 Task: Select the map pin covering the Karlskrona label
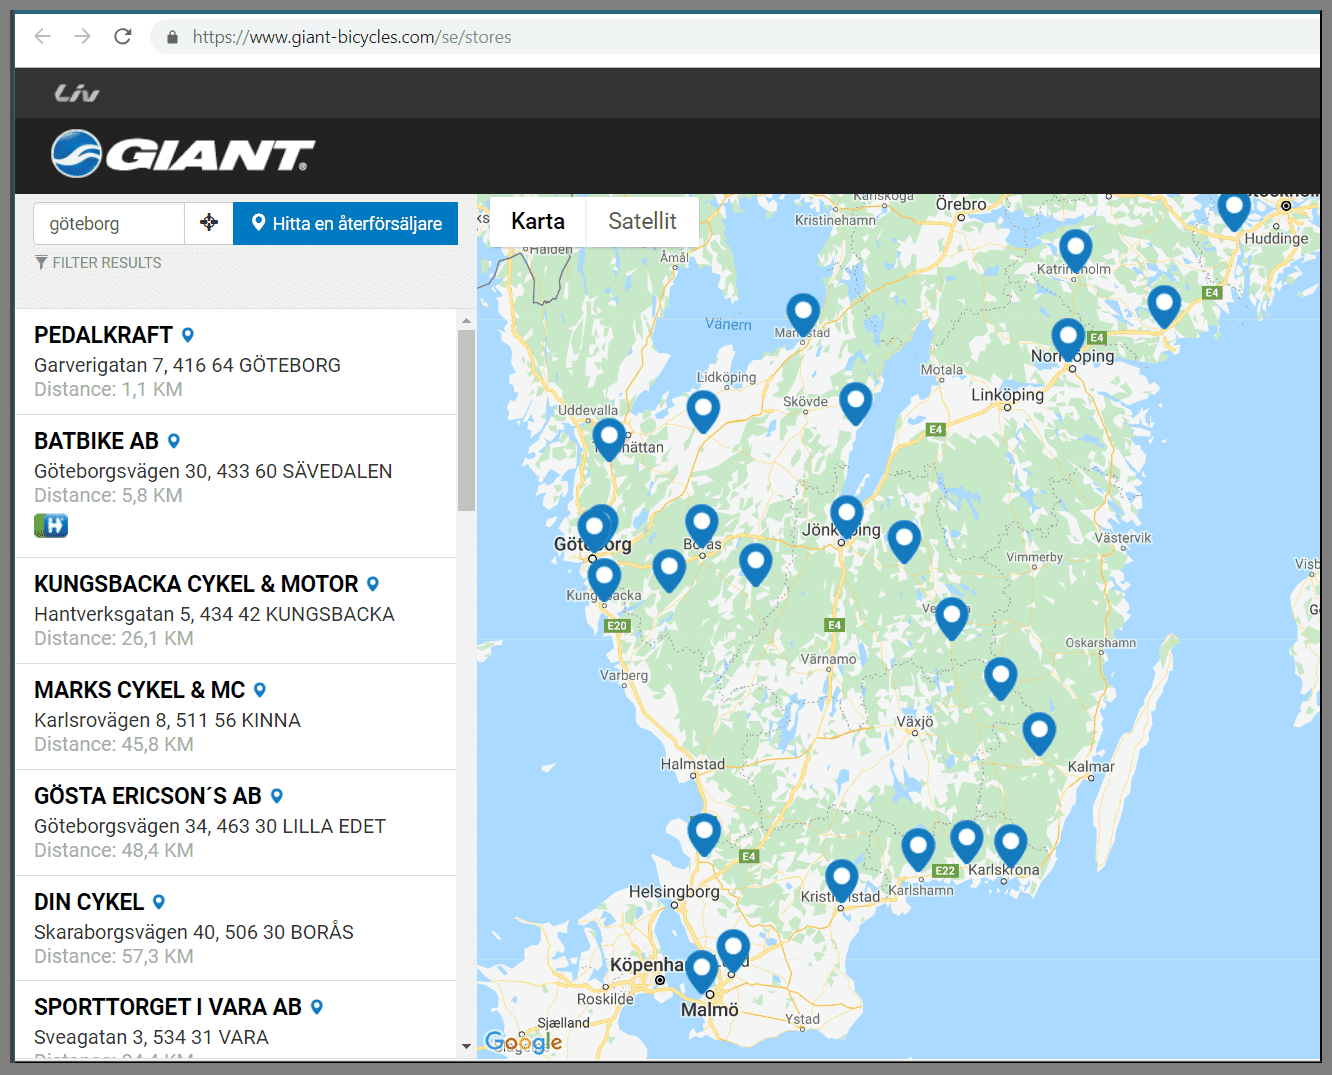1010,845
